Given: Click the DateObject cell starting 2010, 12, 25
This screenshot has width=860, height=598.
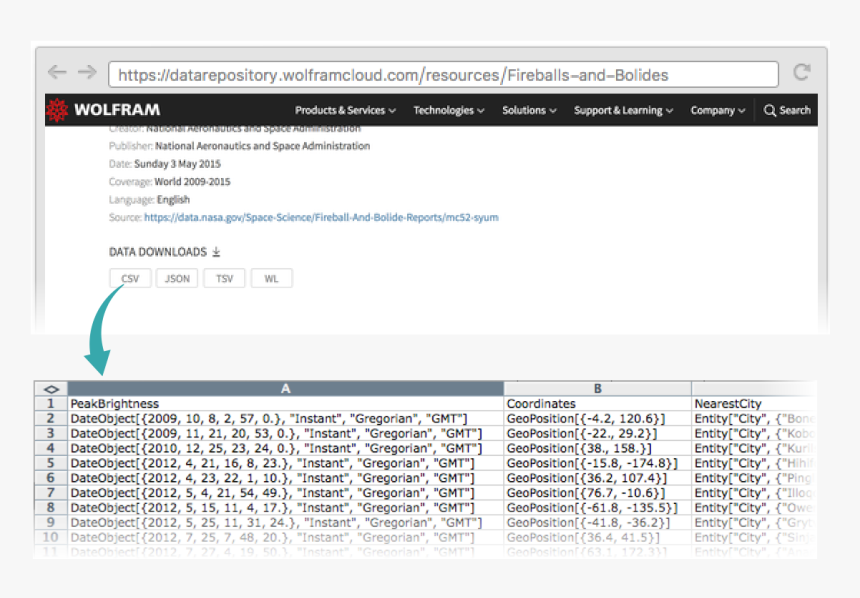Looking at the screenshot, I should pyautogui.click(x=286, y=448).
